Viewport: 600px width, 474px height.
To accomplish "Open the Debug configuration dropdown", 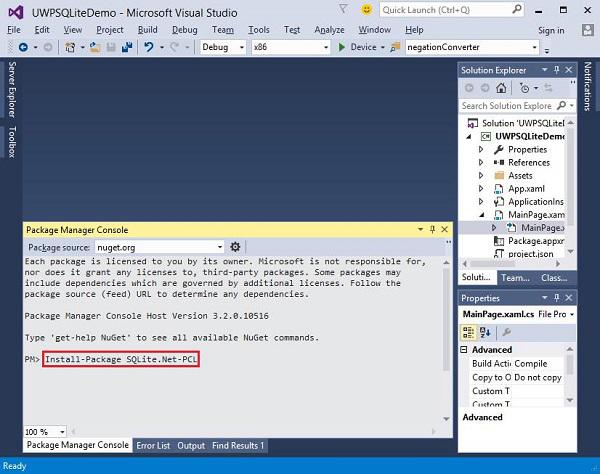I will [242, 47].
